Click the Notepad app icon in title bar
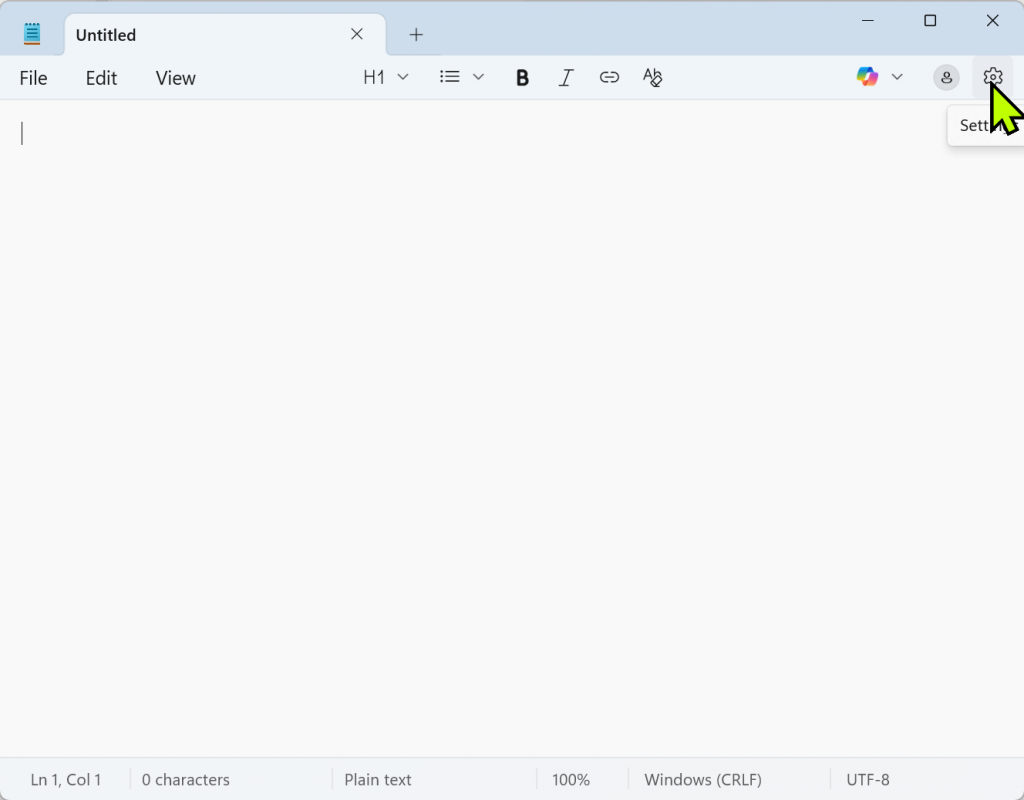Image resolution: width=1024 pixels, height=800 pixels. [33, 34]
